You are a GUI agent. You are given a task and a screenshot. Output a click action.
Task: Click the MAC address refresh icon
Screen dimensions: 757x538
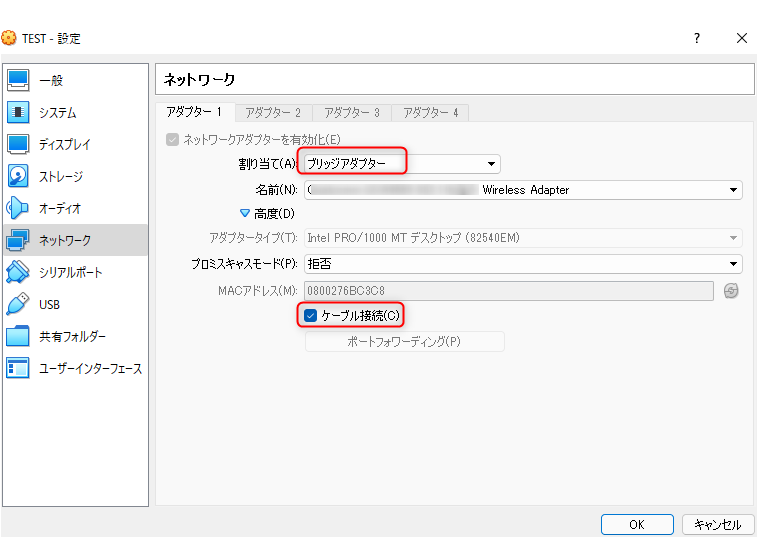(x=731, y=291)
